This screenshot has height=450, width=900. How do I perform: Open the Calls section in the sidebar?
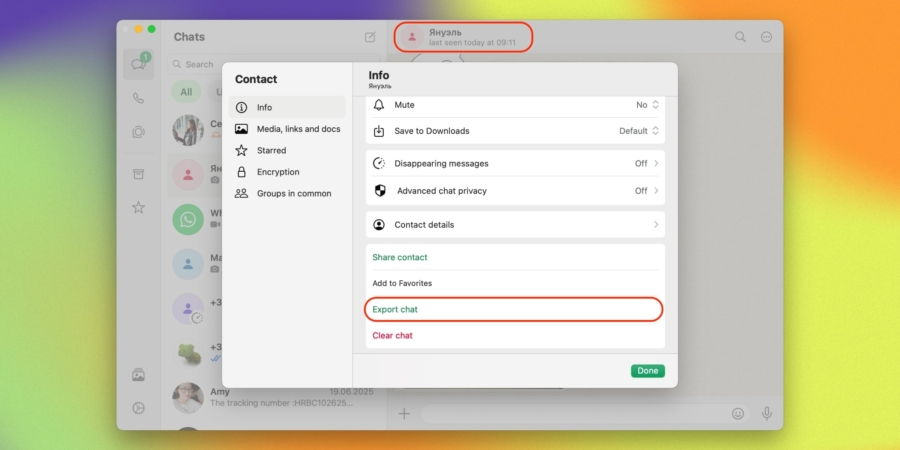click(x=138, y=98)
